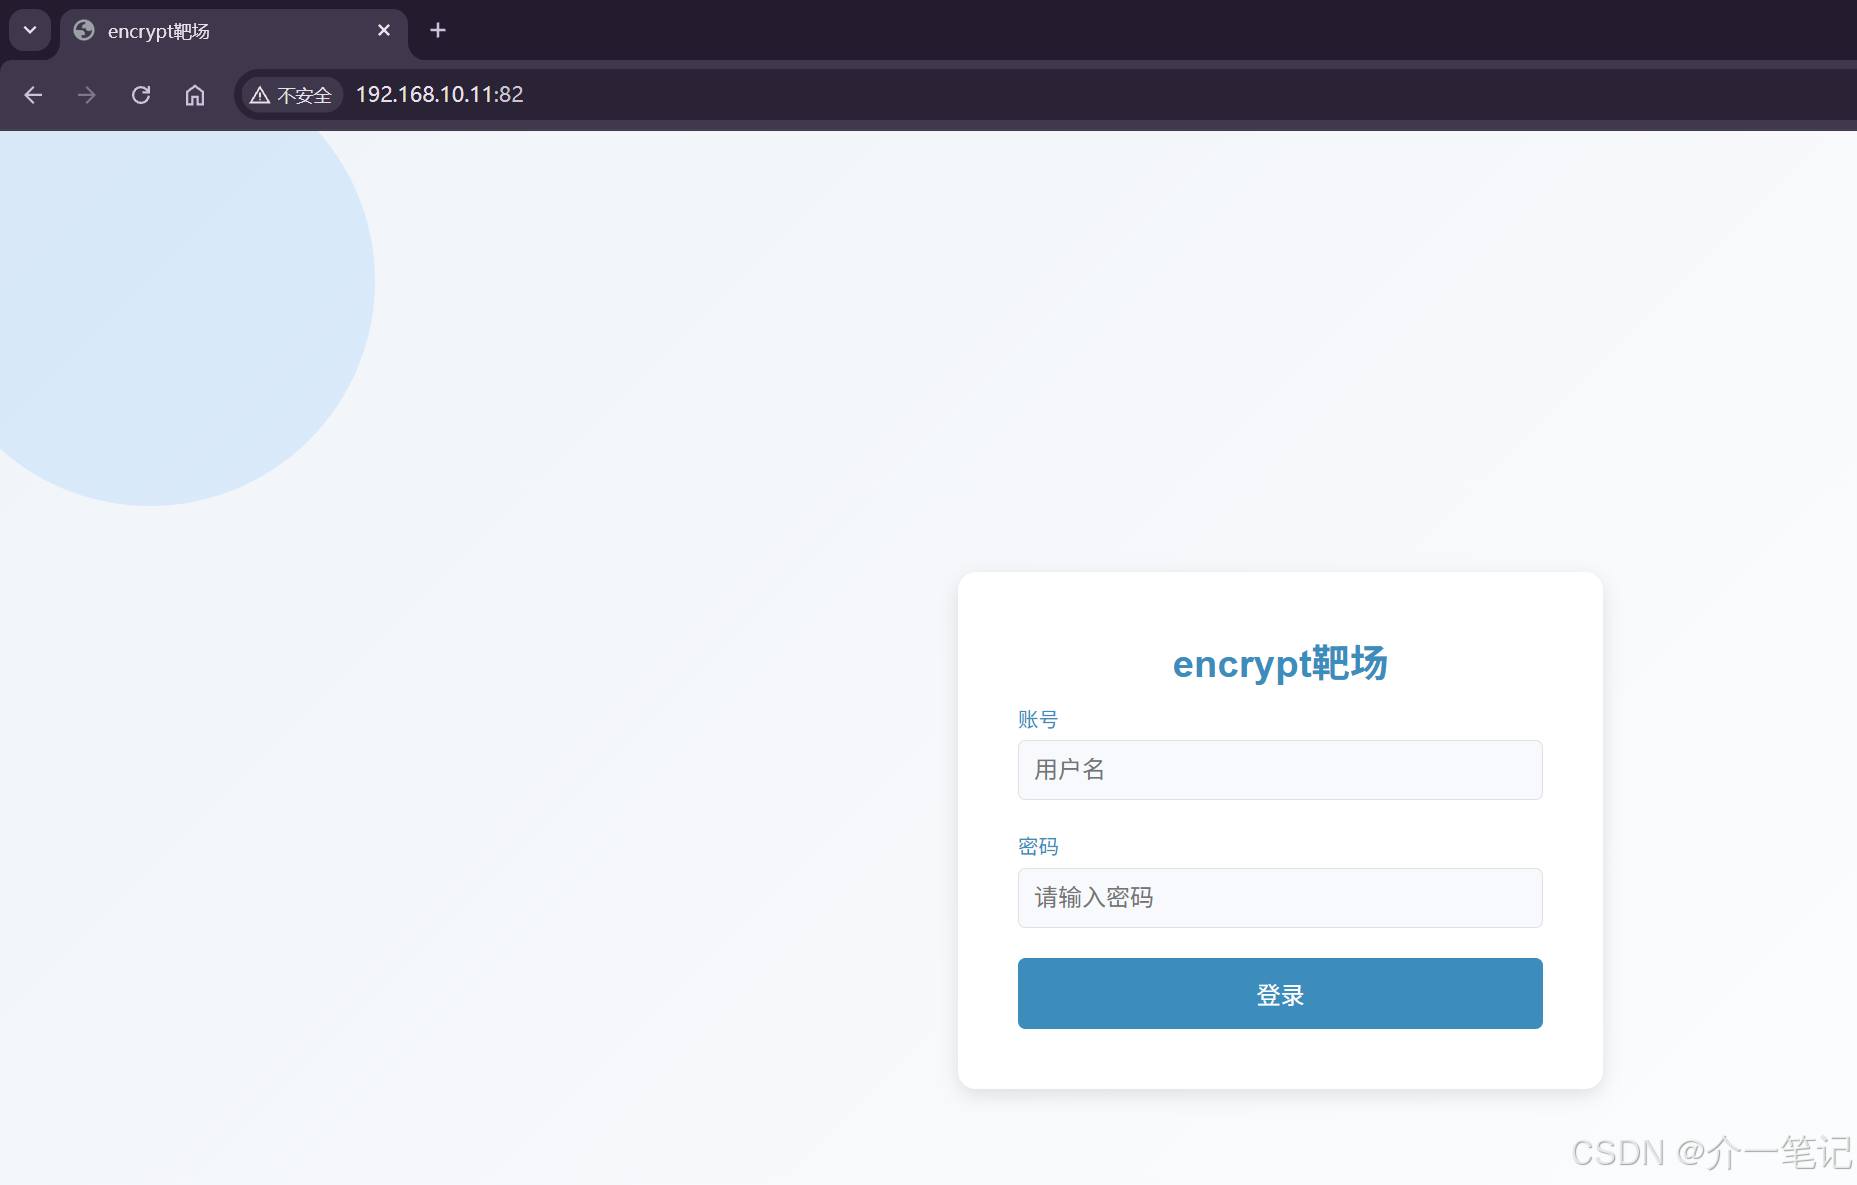The image size is (1857, 1185).
Task: Reload the current page
Action: 141,95
